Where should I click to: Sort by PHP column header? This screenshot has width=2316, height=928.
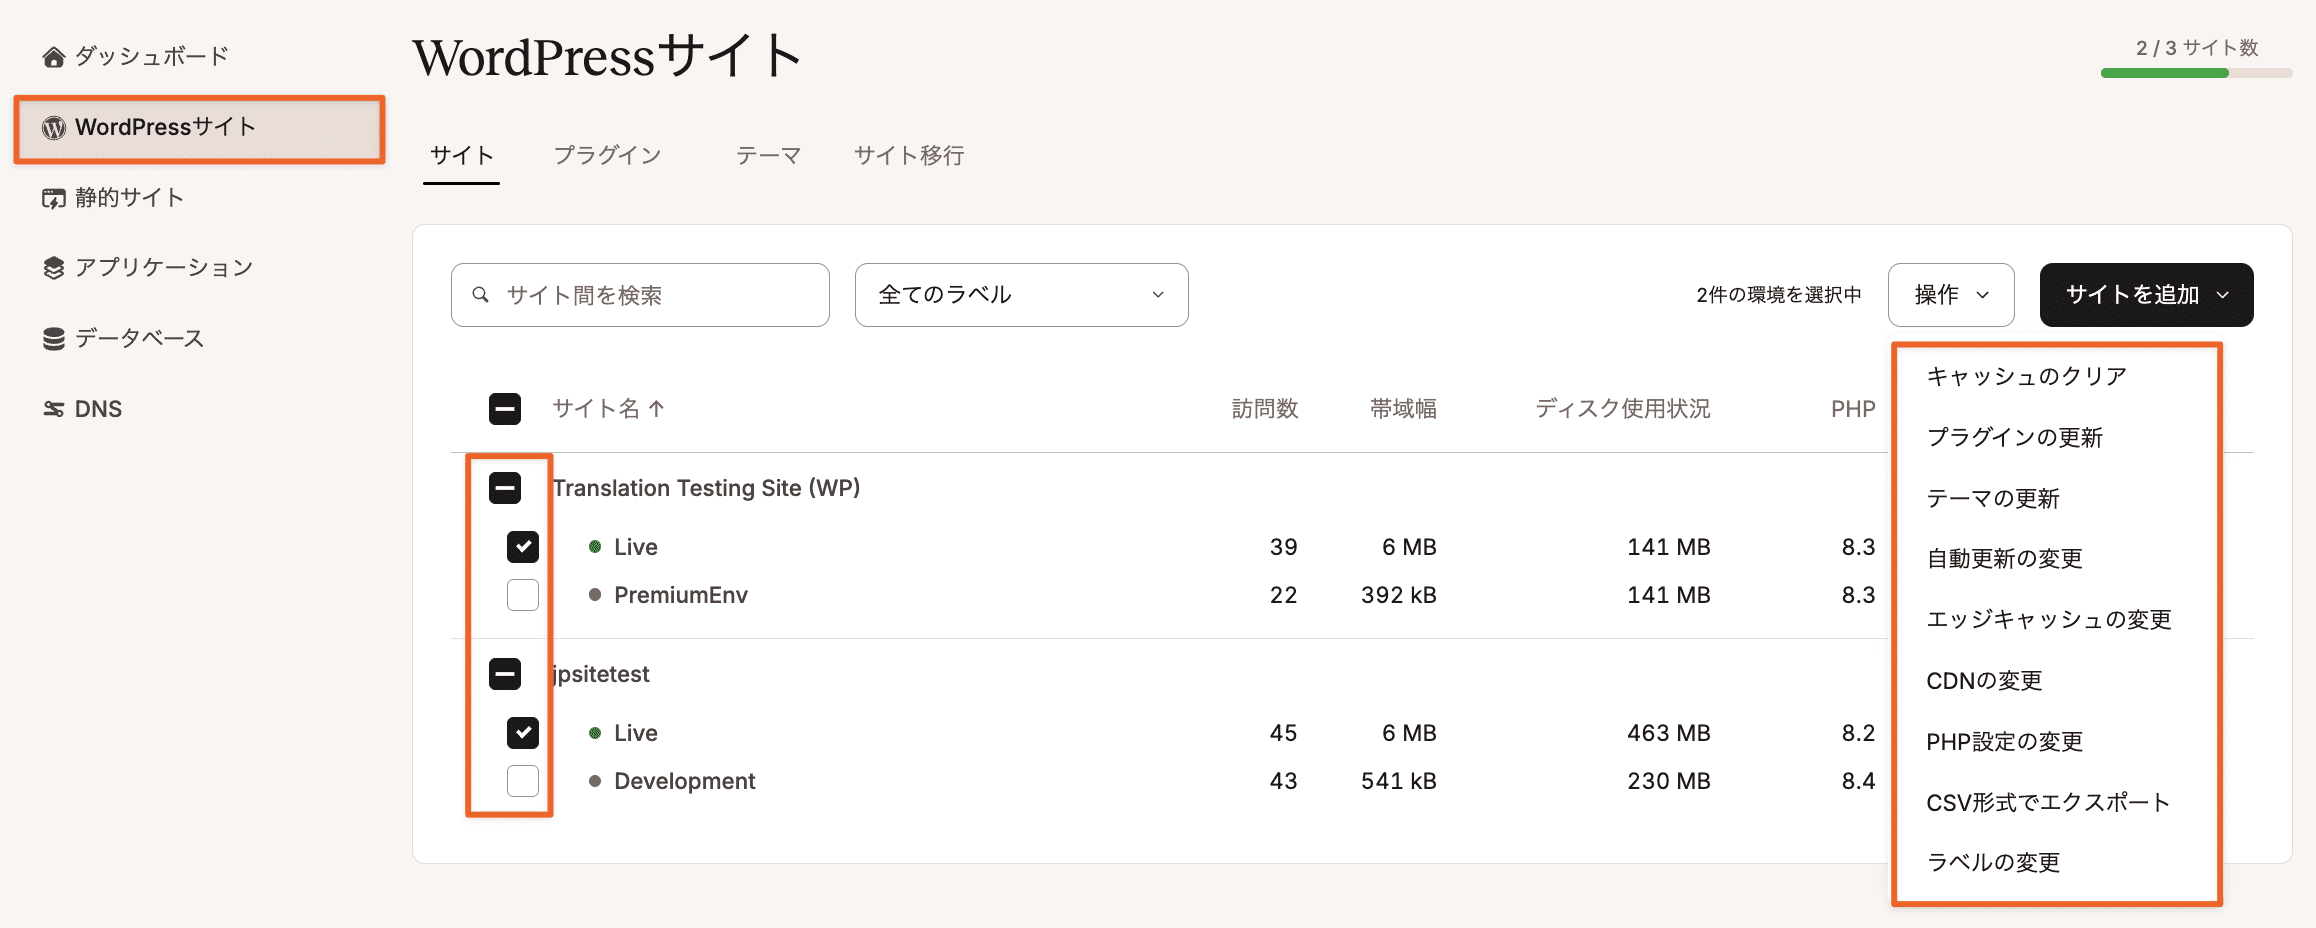pyautogui.click(x=1853, y=409)
